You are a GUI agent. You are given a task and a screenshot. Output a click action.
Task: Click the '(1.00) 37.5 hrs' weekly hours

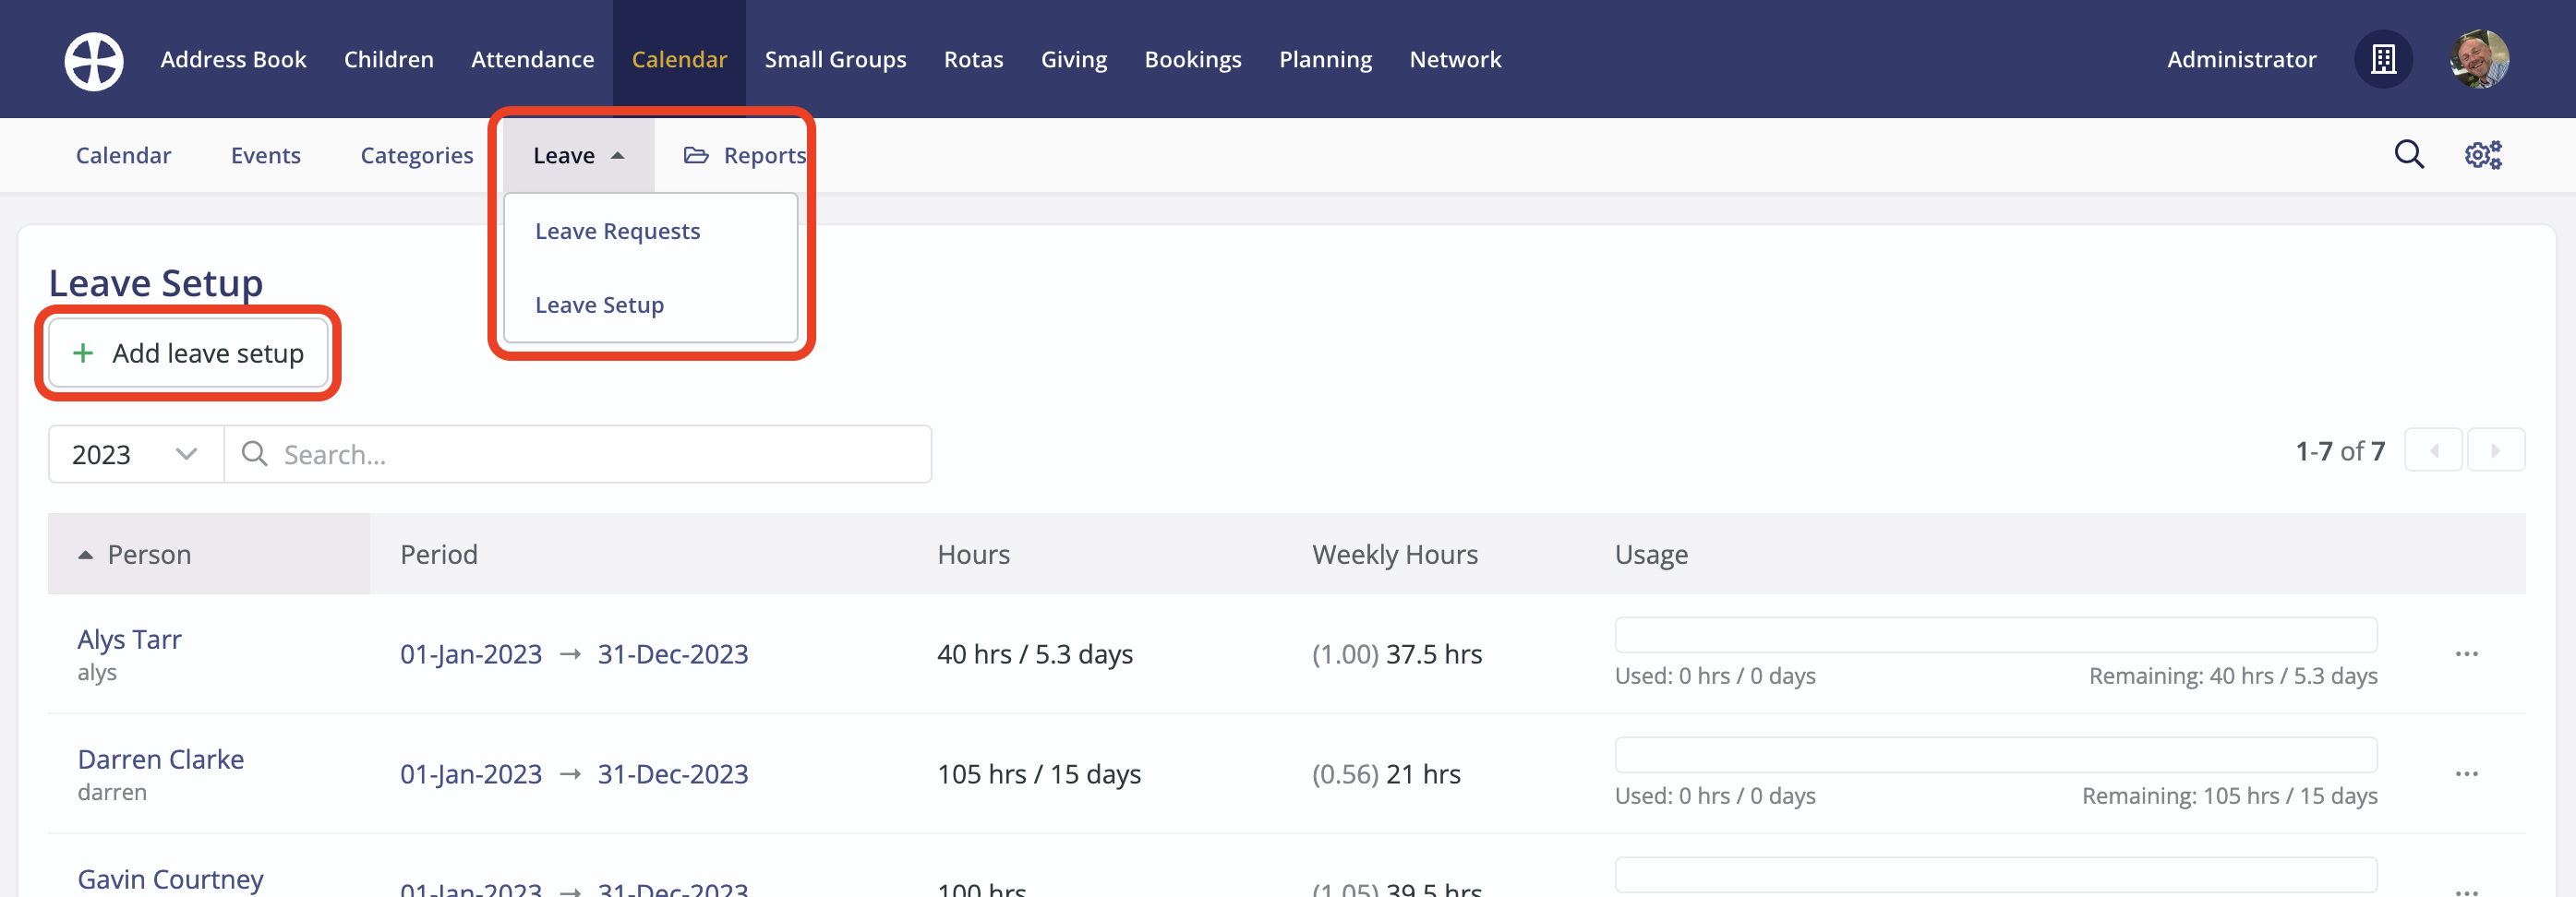[x=1397, y=654]
